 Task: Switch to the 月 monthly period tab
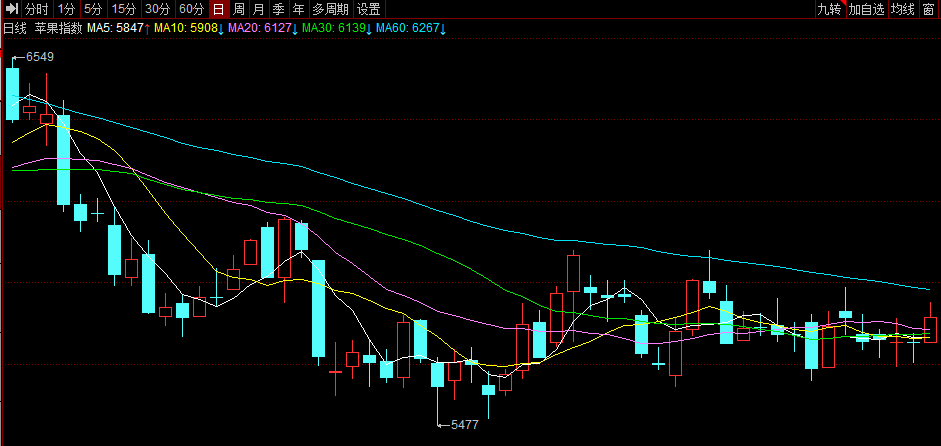point(258,8)
